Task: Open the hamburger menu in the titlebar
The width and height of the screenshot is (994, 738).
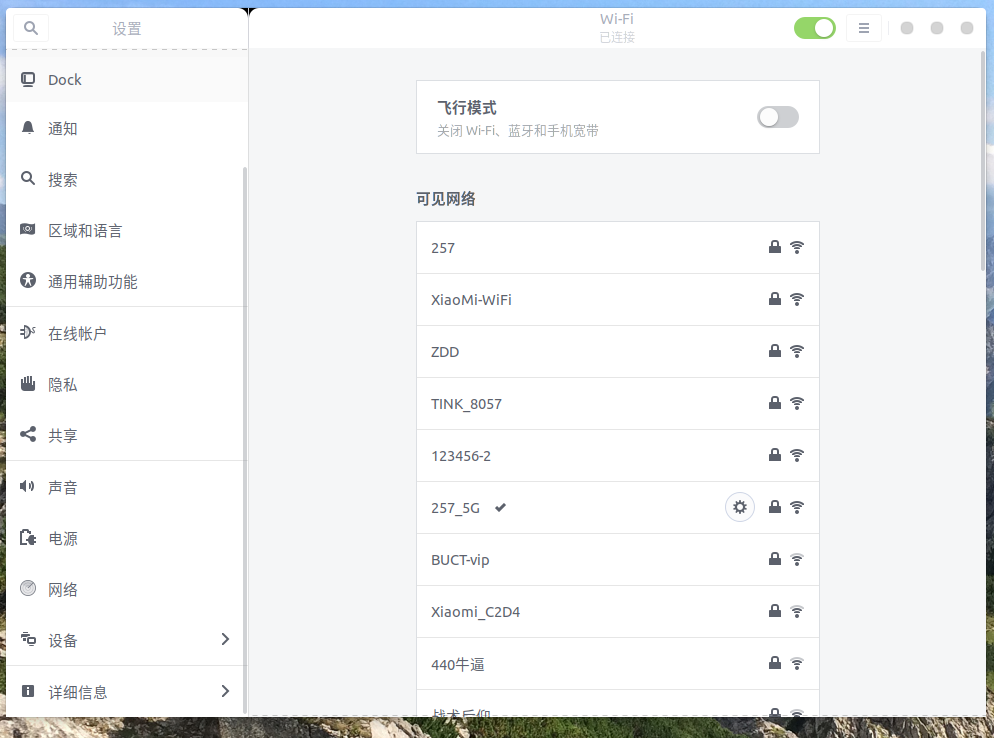Action: [864, 27]
